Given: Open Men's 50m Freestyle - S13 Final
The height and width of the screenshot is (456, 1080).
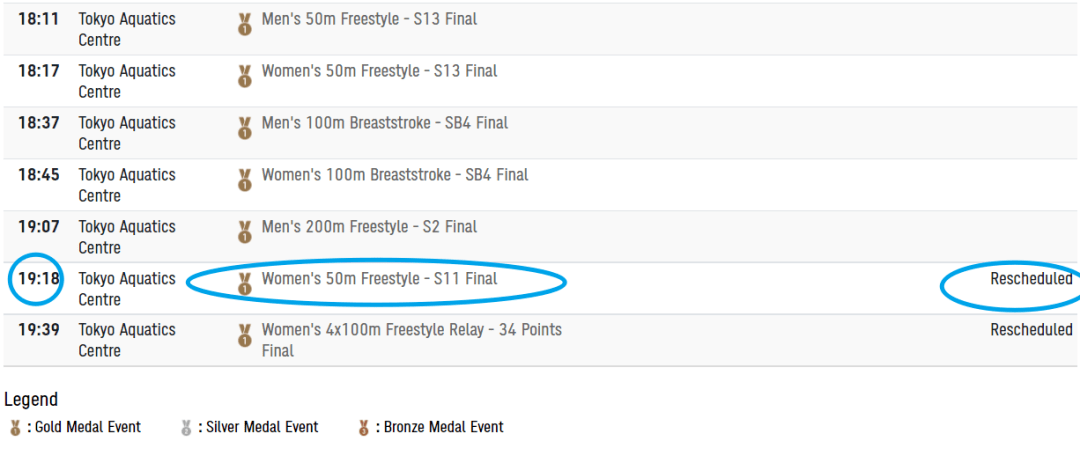Looking at the screenshot, I should [x=369, y=19].
